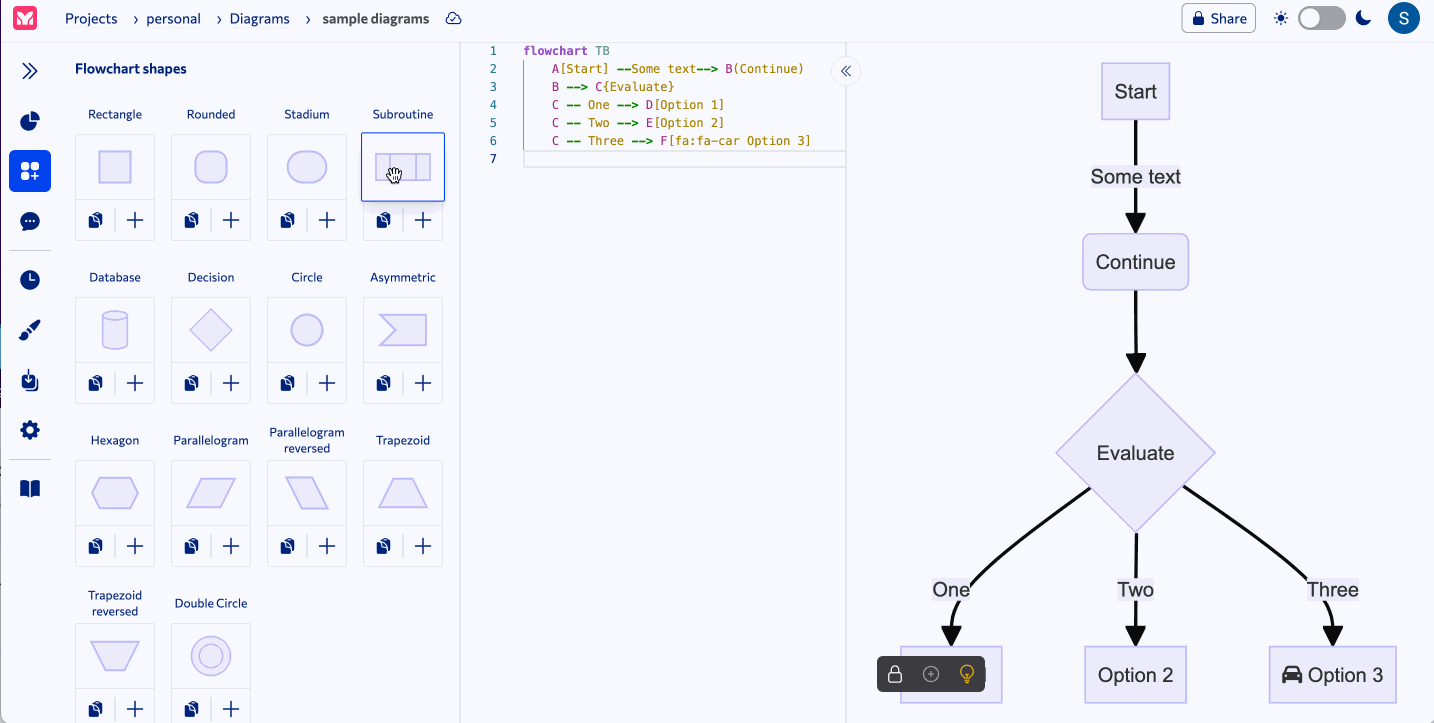Toggle the light/dark theme switch
The width and height of the screenshot is (1434, 723).
pos(1322,18)
